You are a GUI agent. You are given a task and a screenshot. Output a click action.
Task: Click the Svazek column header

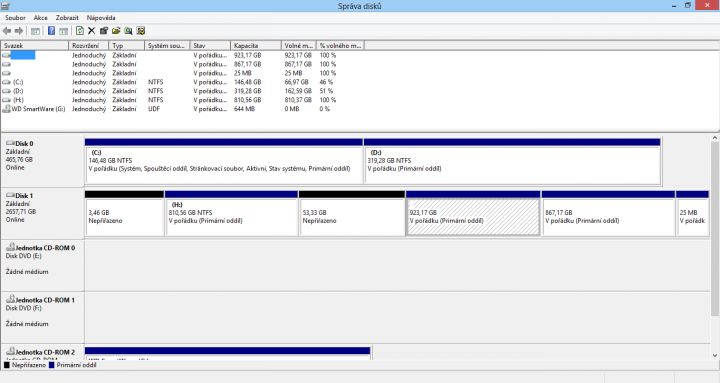click(x=35, y=45)
